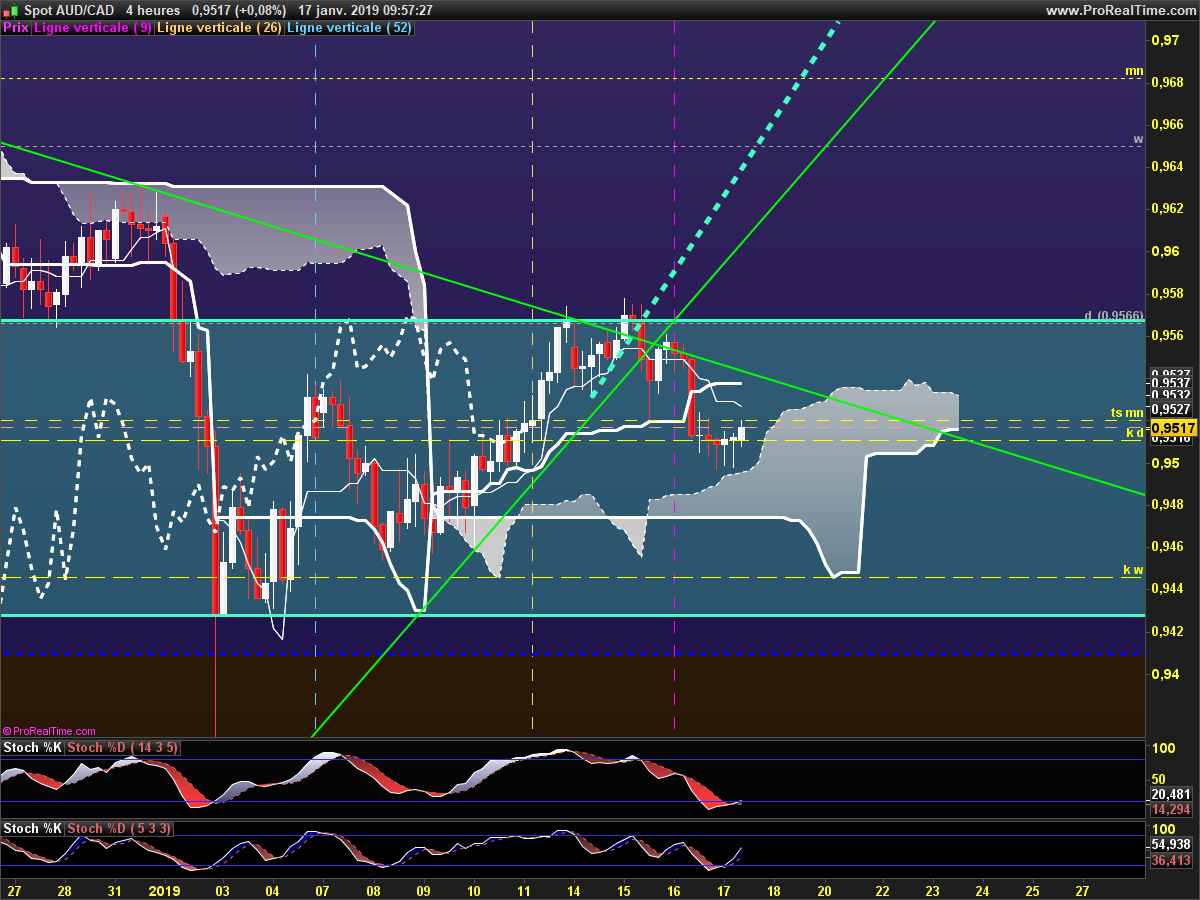Select the Ligne verticale (52) label
The image size is (1200, 900).
349,28
